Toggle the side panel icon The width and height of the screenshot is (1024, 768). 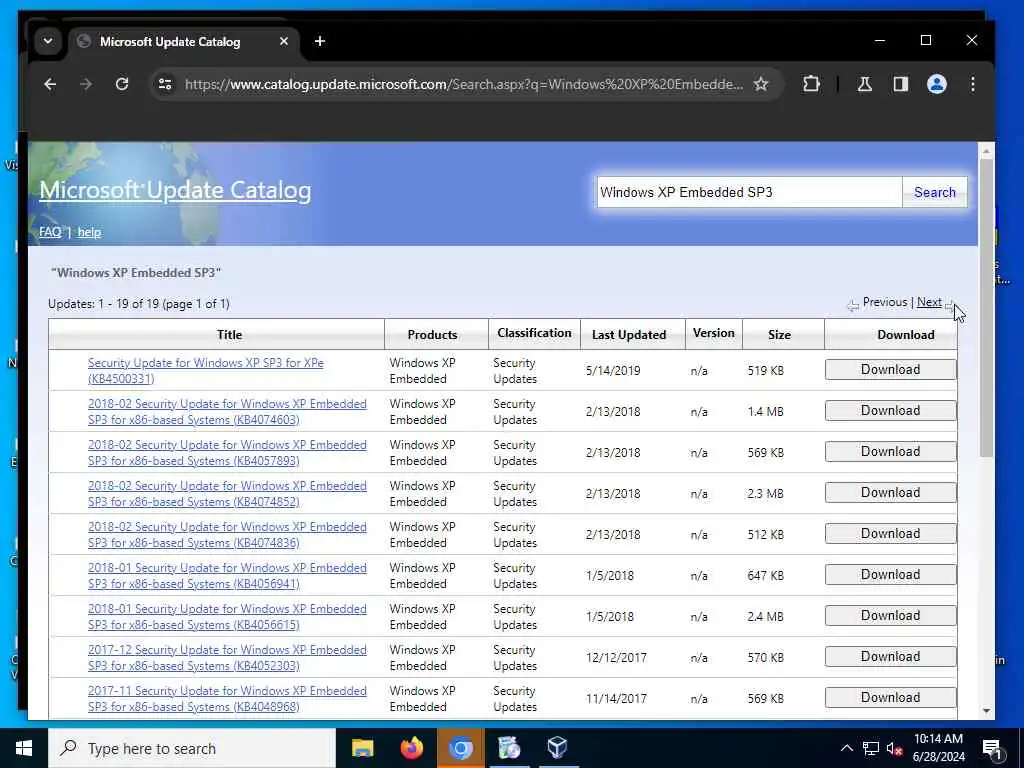point(901,84)
